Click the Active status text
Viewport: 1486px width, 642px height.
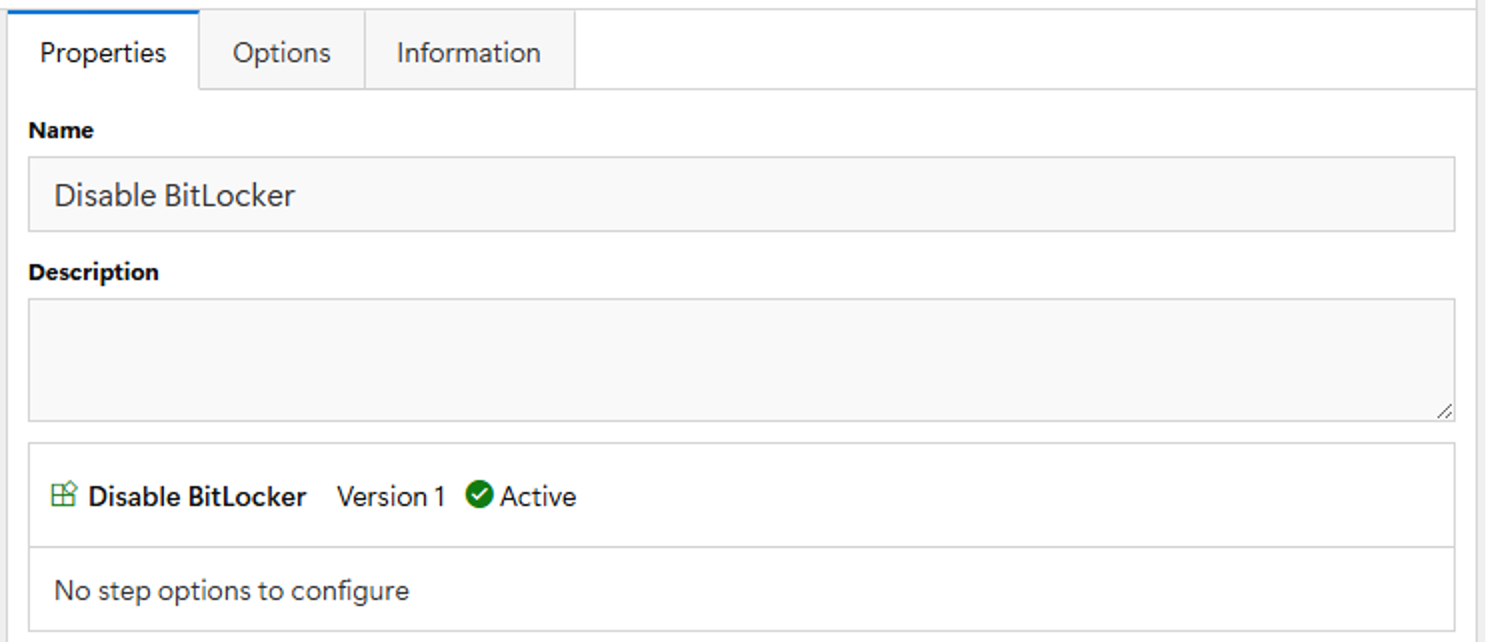click(538, 496)
